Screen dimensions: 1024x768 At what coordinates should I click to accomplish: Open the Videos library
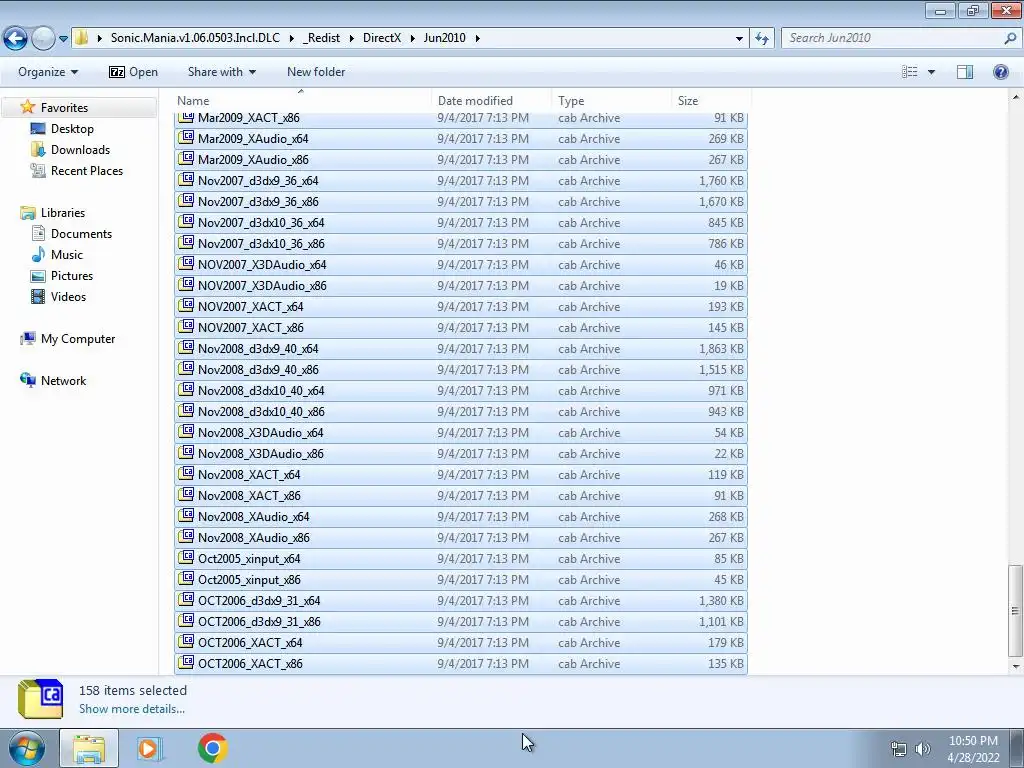[x=68, y=296]
